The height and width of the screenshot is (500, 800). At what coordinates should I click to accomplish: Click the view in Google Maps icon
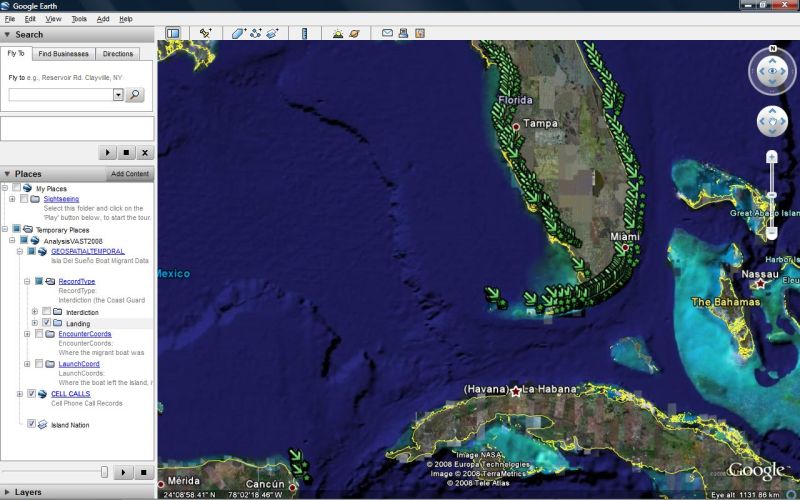(x=420, y=33)
